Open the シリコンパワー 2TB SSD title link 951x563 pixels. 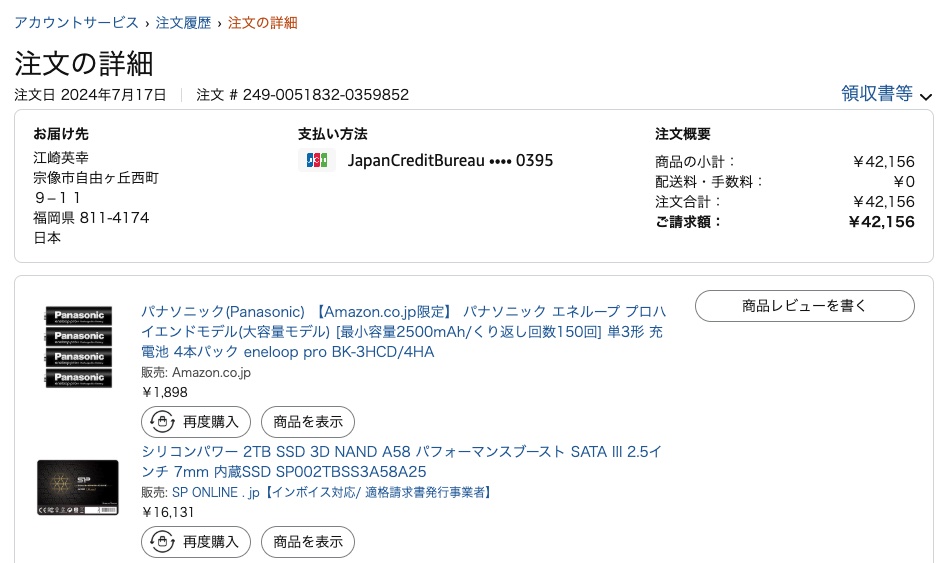coord(401,461)
